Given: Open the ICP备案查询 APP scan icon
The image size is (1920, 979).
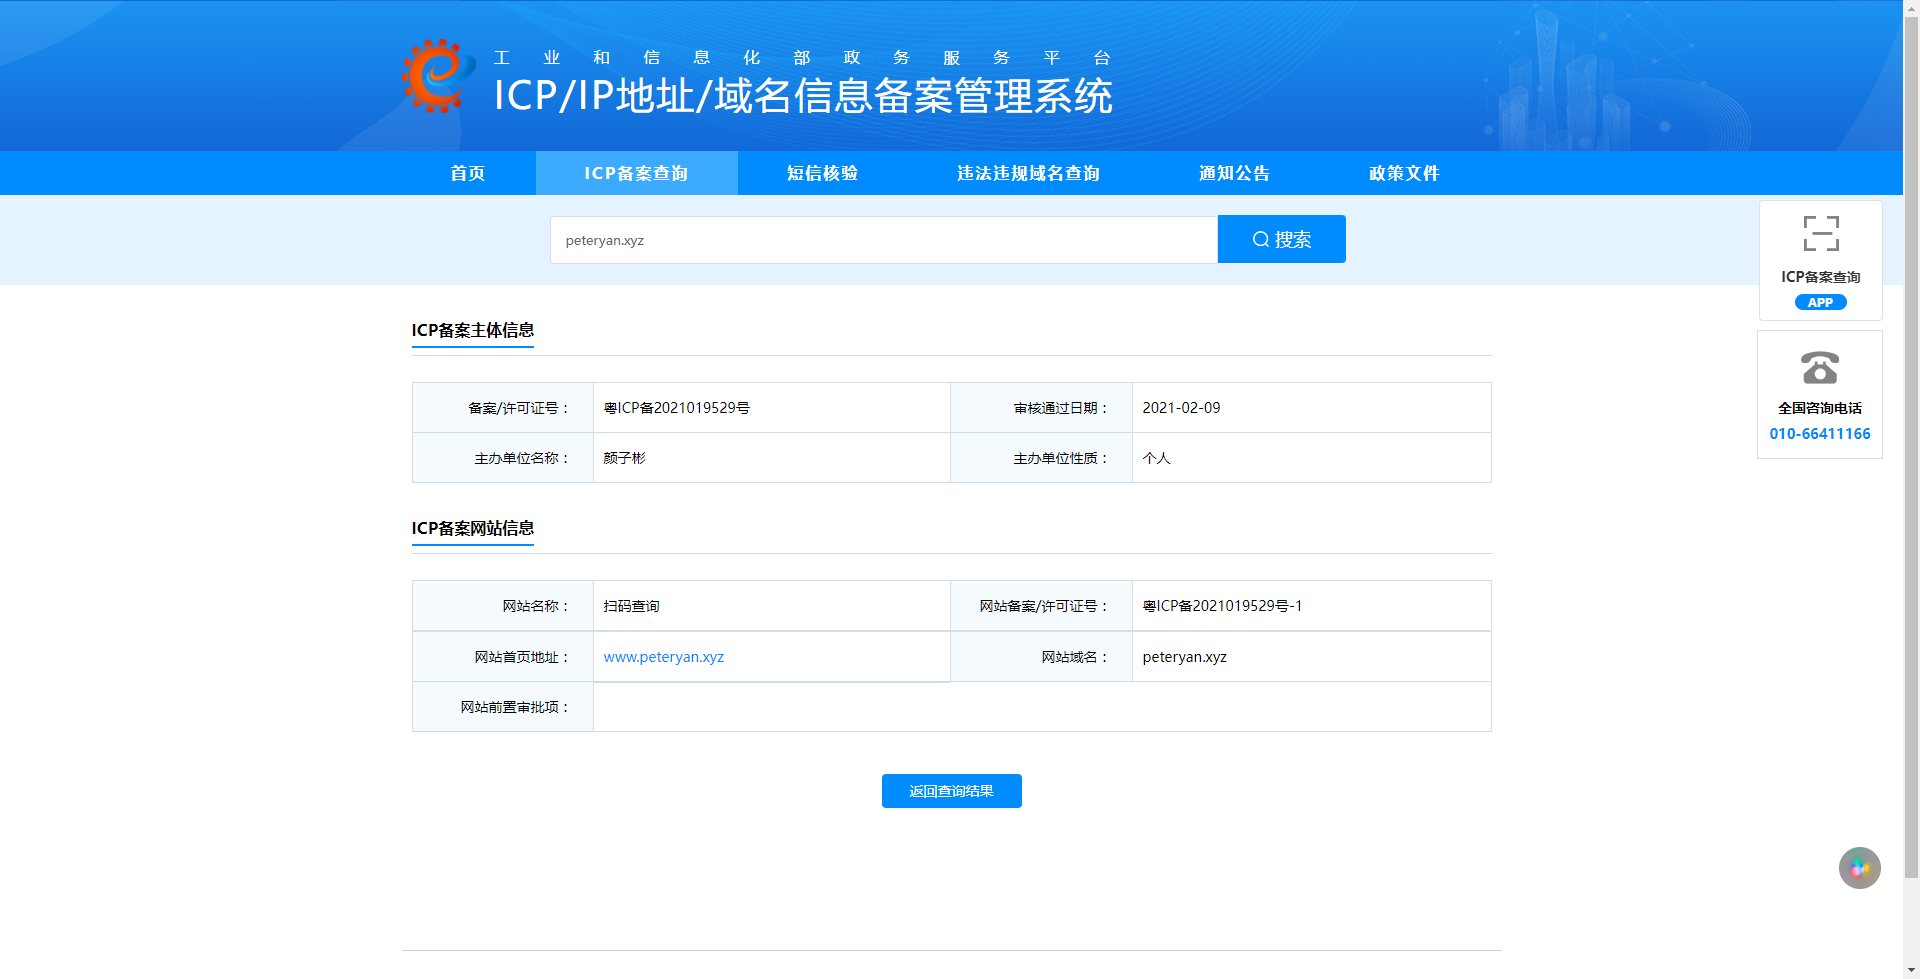Looking at the screenshot, I should (1821, 233).
